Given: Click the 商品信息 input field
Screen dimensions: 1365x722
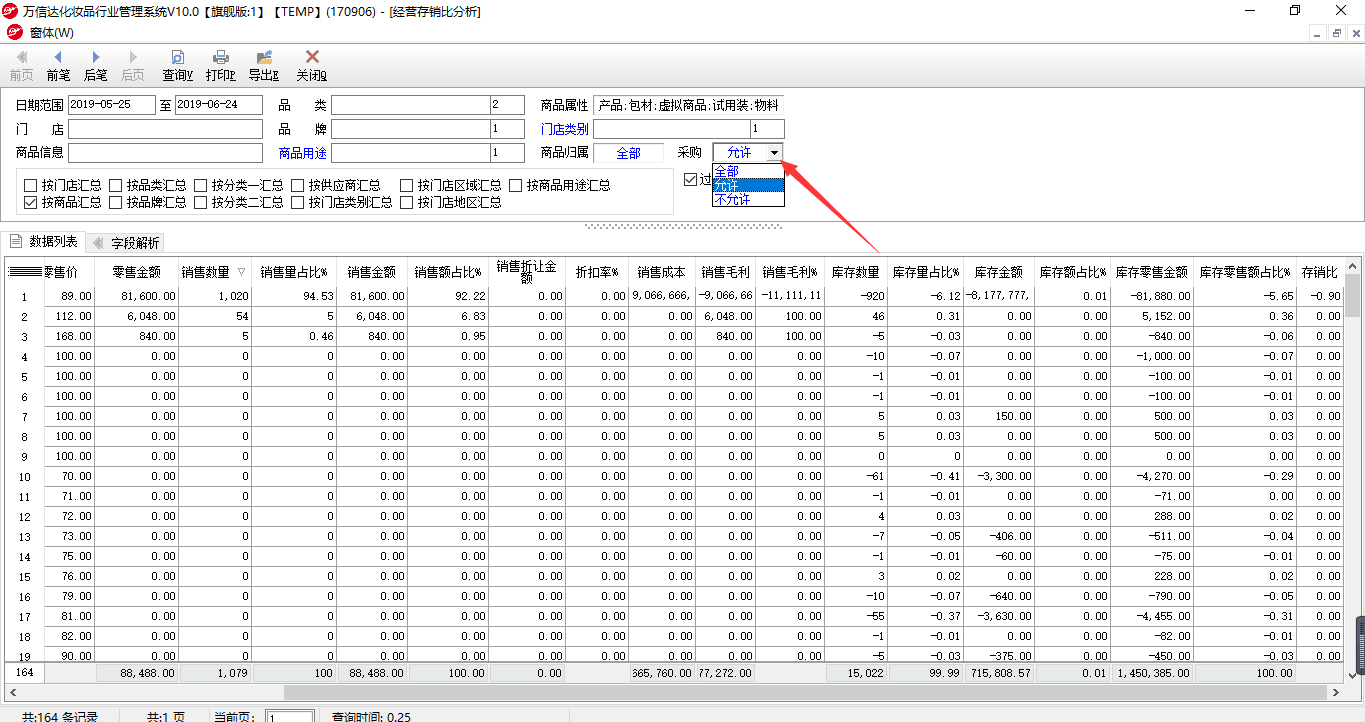Looking at the screenshot, I should pos(165,153).
